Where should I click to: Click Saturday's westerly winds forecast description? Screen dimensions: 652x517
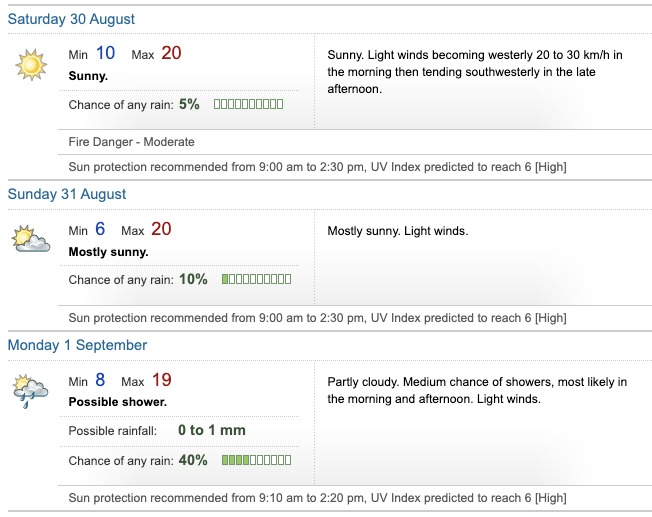[x=474, y=72]
